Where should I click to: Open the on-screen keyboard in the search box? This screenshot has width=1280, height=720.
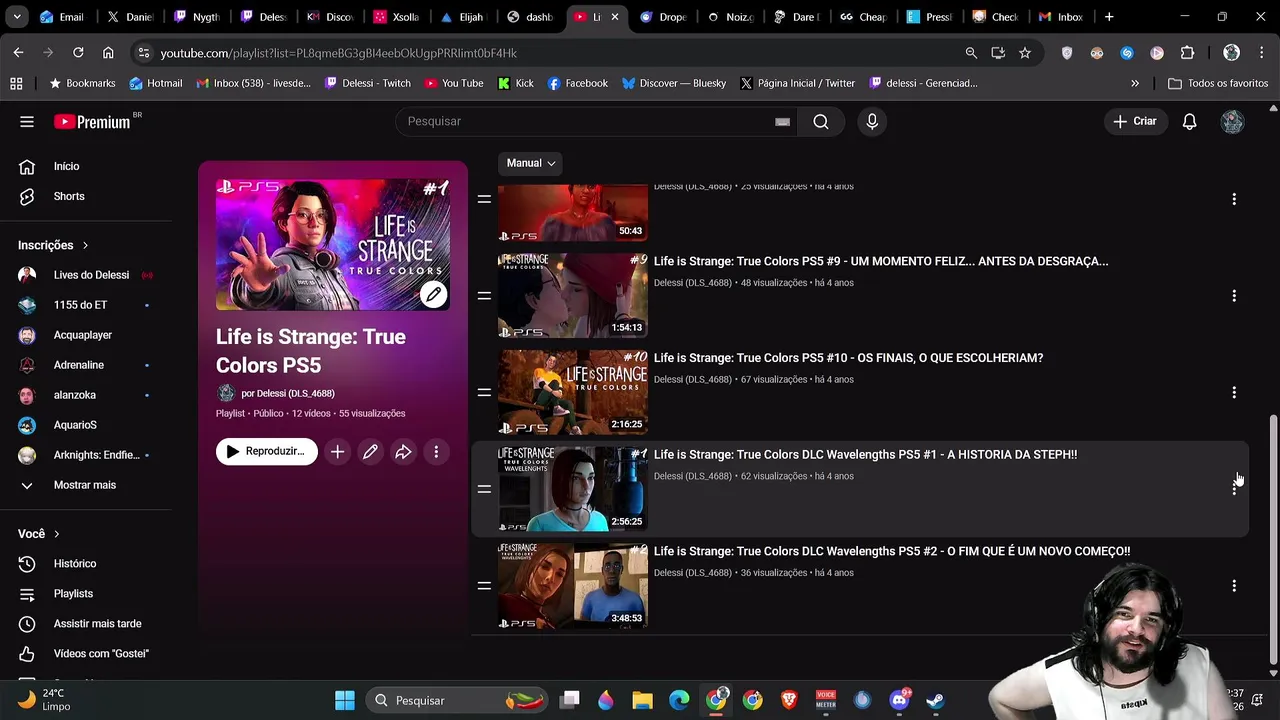[783, 122]
